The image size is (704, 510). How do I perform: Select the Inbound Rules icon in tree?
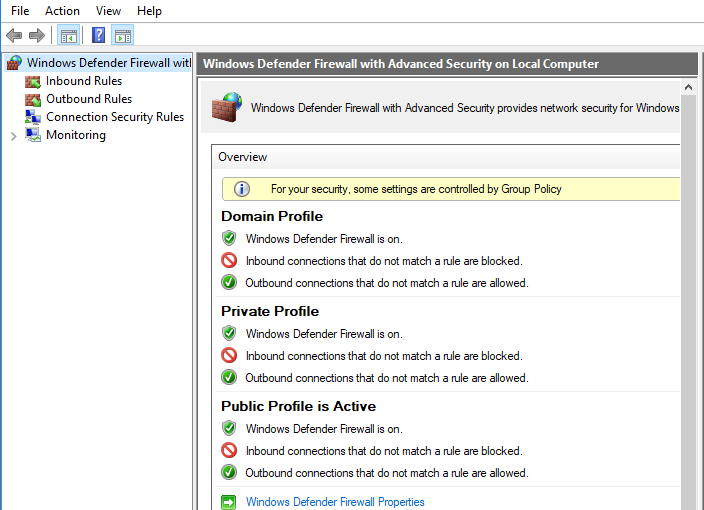[33, 81]
